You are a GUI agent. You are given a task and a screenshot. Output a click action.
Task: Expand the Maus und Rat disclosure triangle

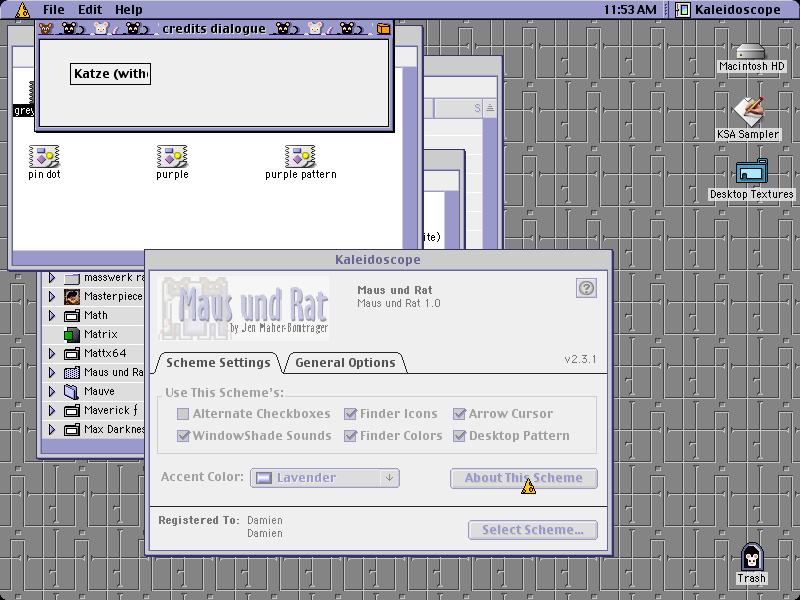pos(52,372)
